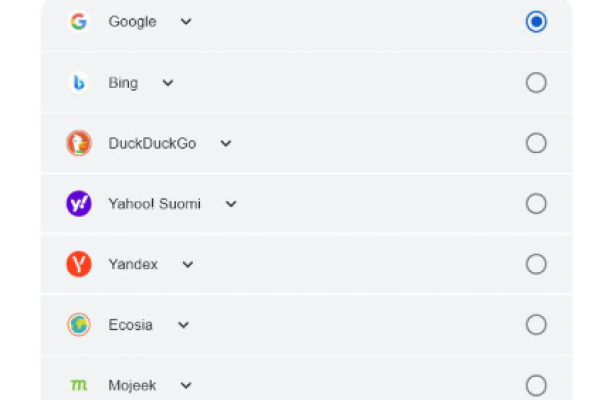600x400 pixels.
Task: Expand the Ecosia details chevron
Action: (183, 325)
